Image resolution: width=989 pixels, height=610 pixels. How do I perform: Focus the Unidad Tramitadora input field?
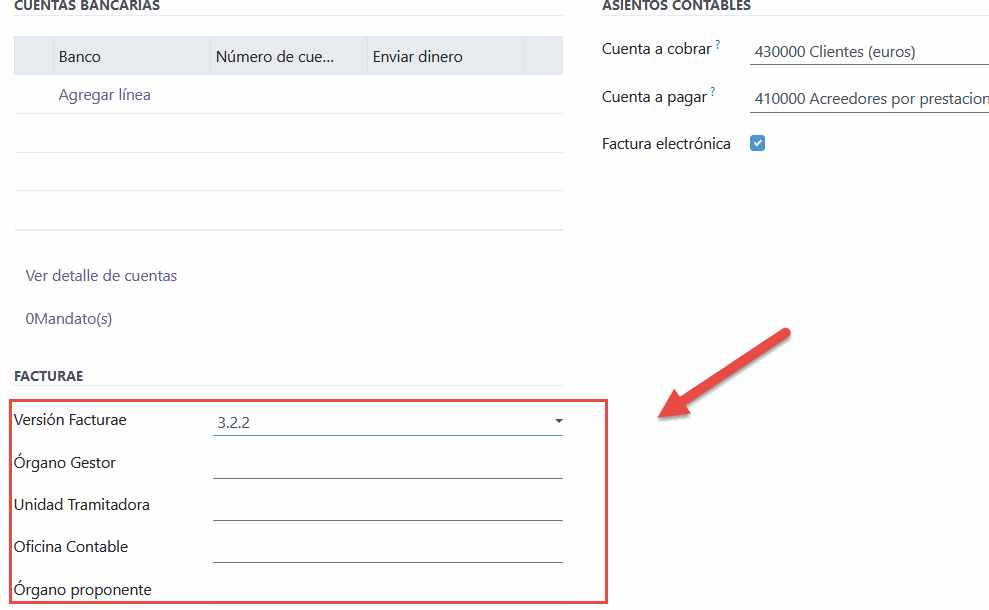pos(387,506)
